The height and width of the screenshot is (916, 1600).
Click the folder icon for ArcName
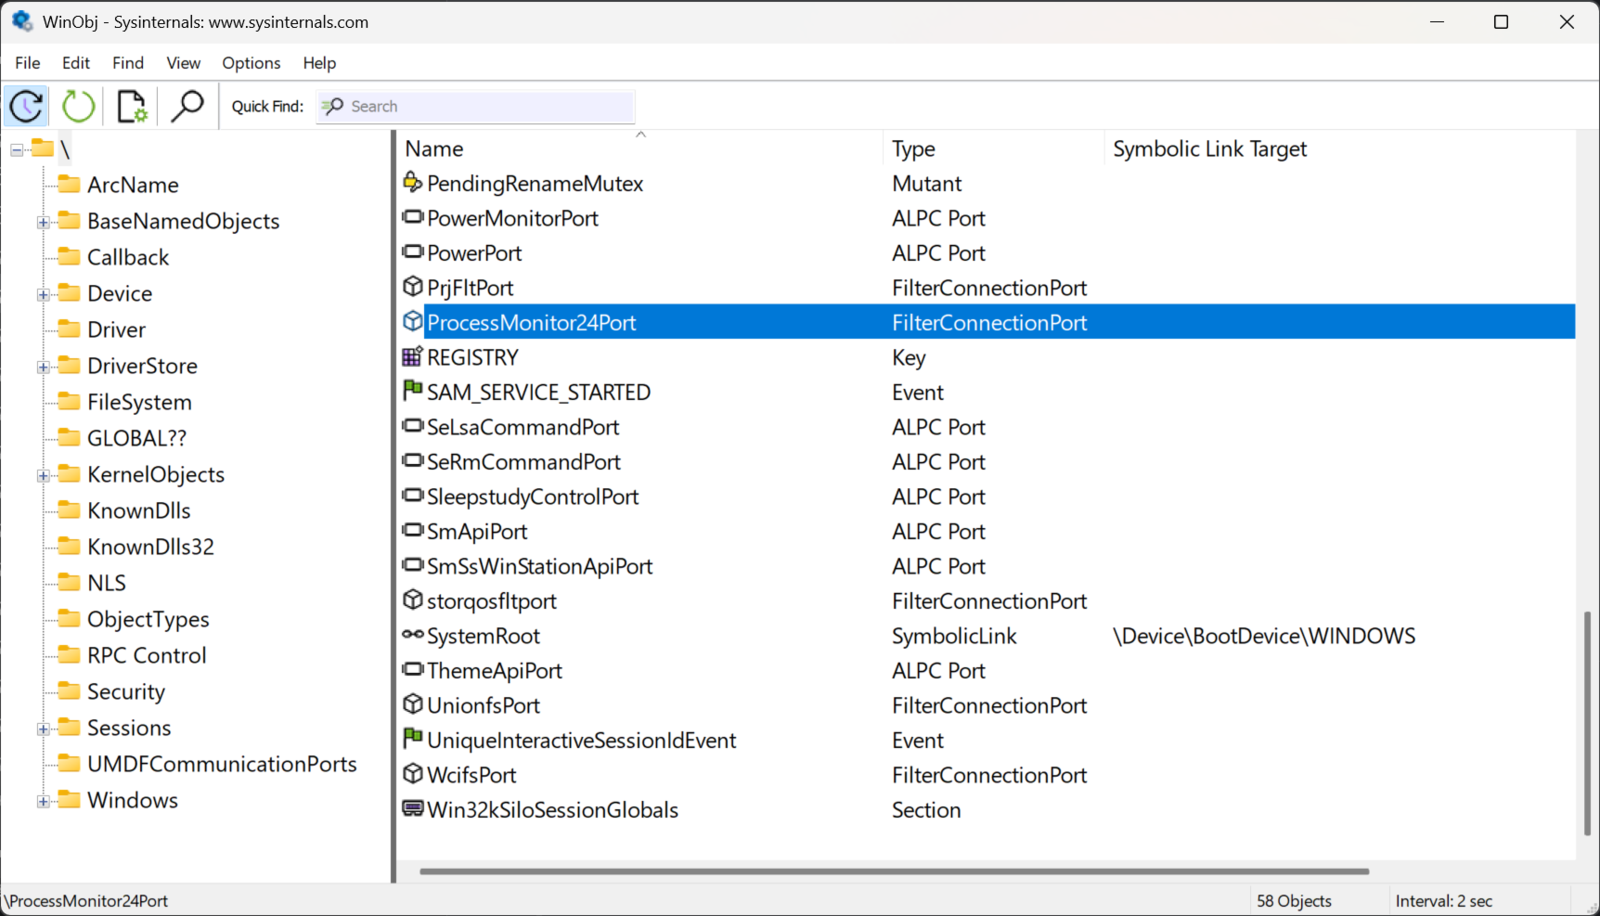point(69,183)
